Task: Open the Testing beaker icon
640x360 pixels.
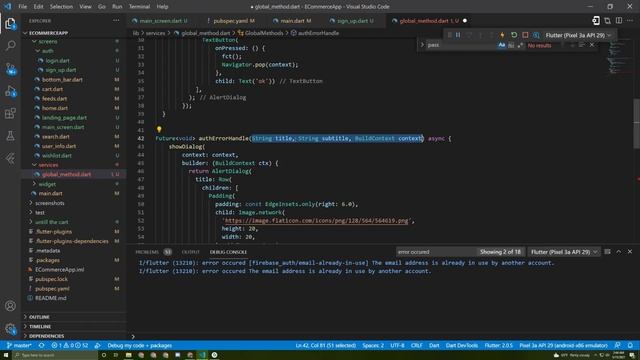Action: point(10,136)
